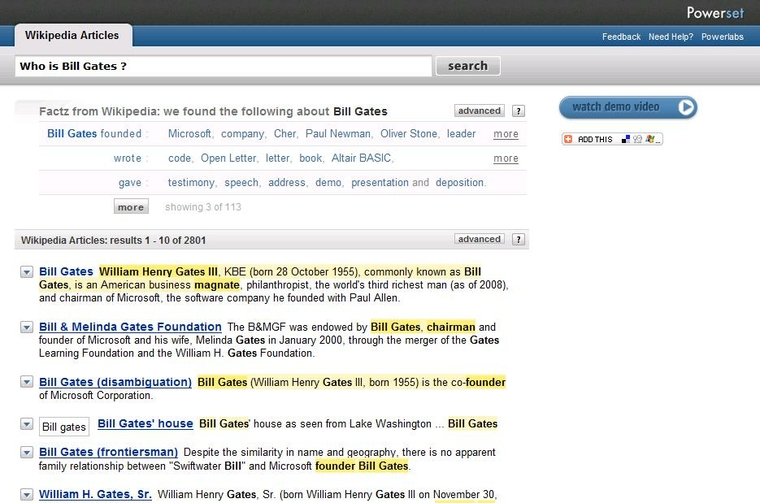Select the Altair BASIC fact link

361,158
